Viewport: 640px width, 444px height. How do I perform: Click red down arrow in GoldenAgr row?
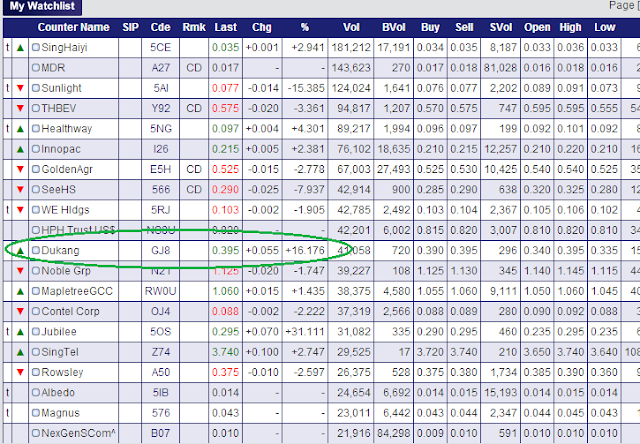pyautogui.click(x=20, y=169)
